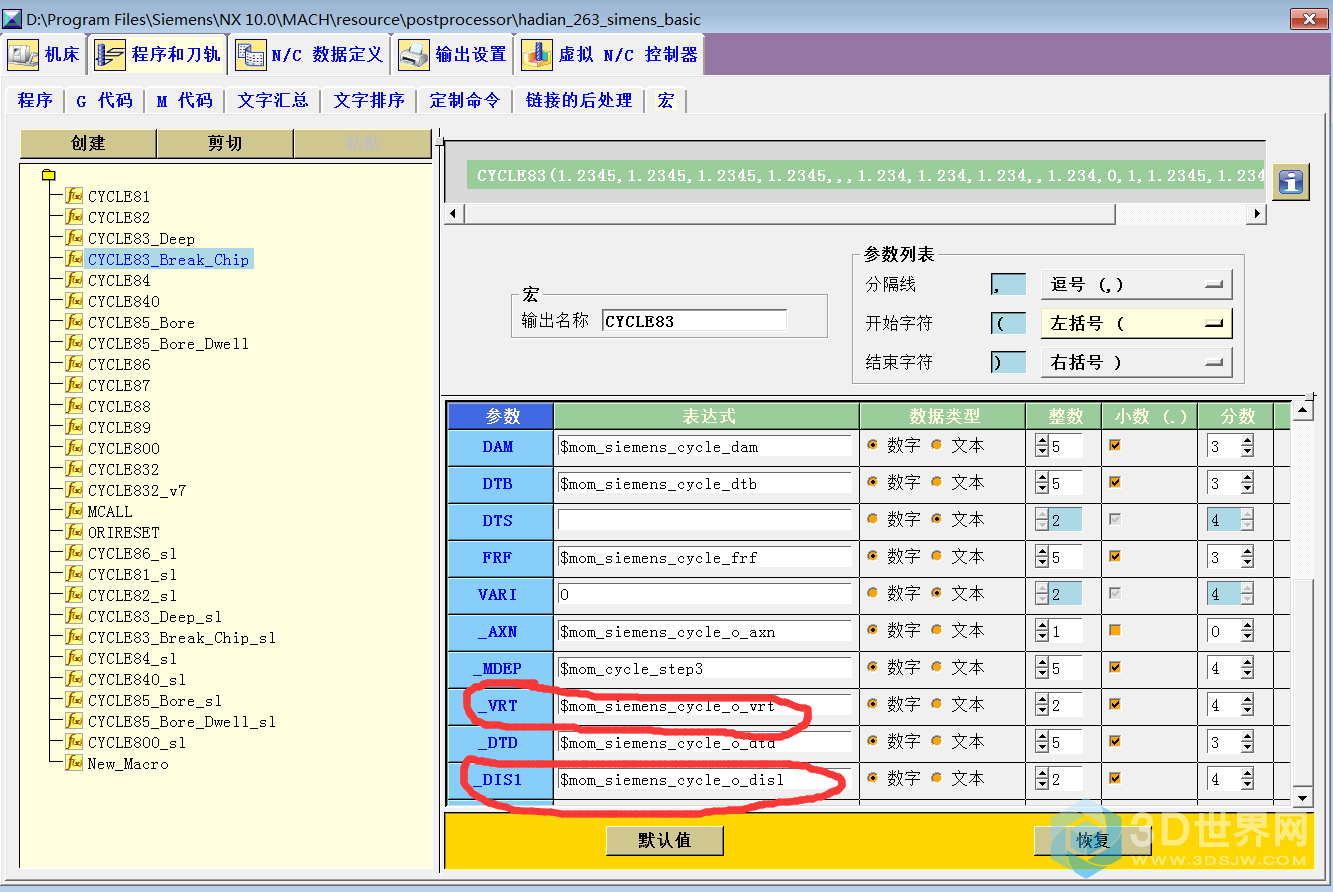Screen dimensions: 1333x892
Task: Select the G 代码 sub-tab
Action: [x=104, y=101]
